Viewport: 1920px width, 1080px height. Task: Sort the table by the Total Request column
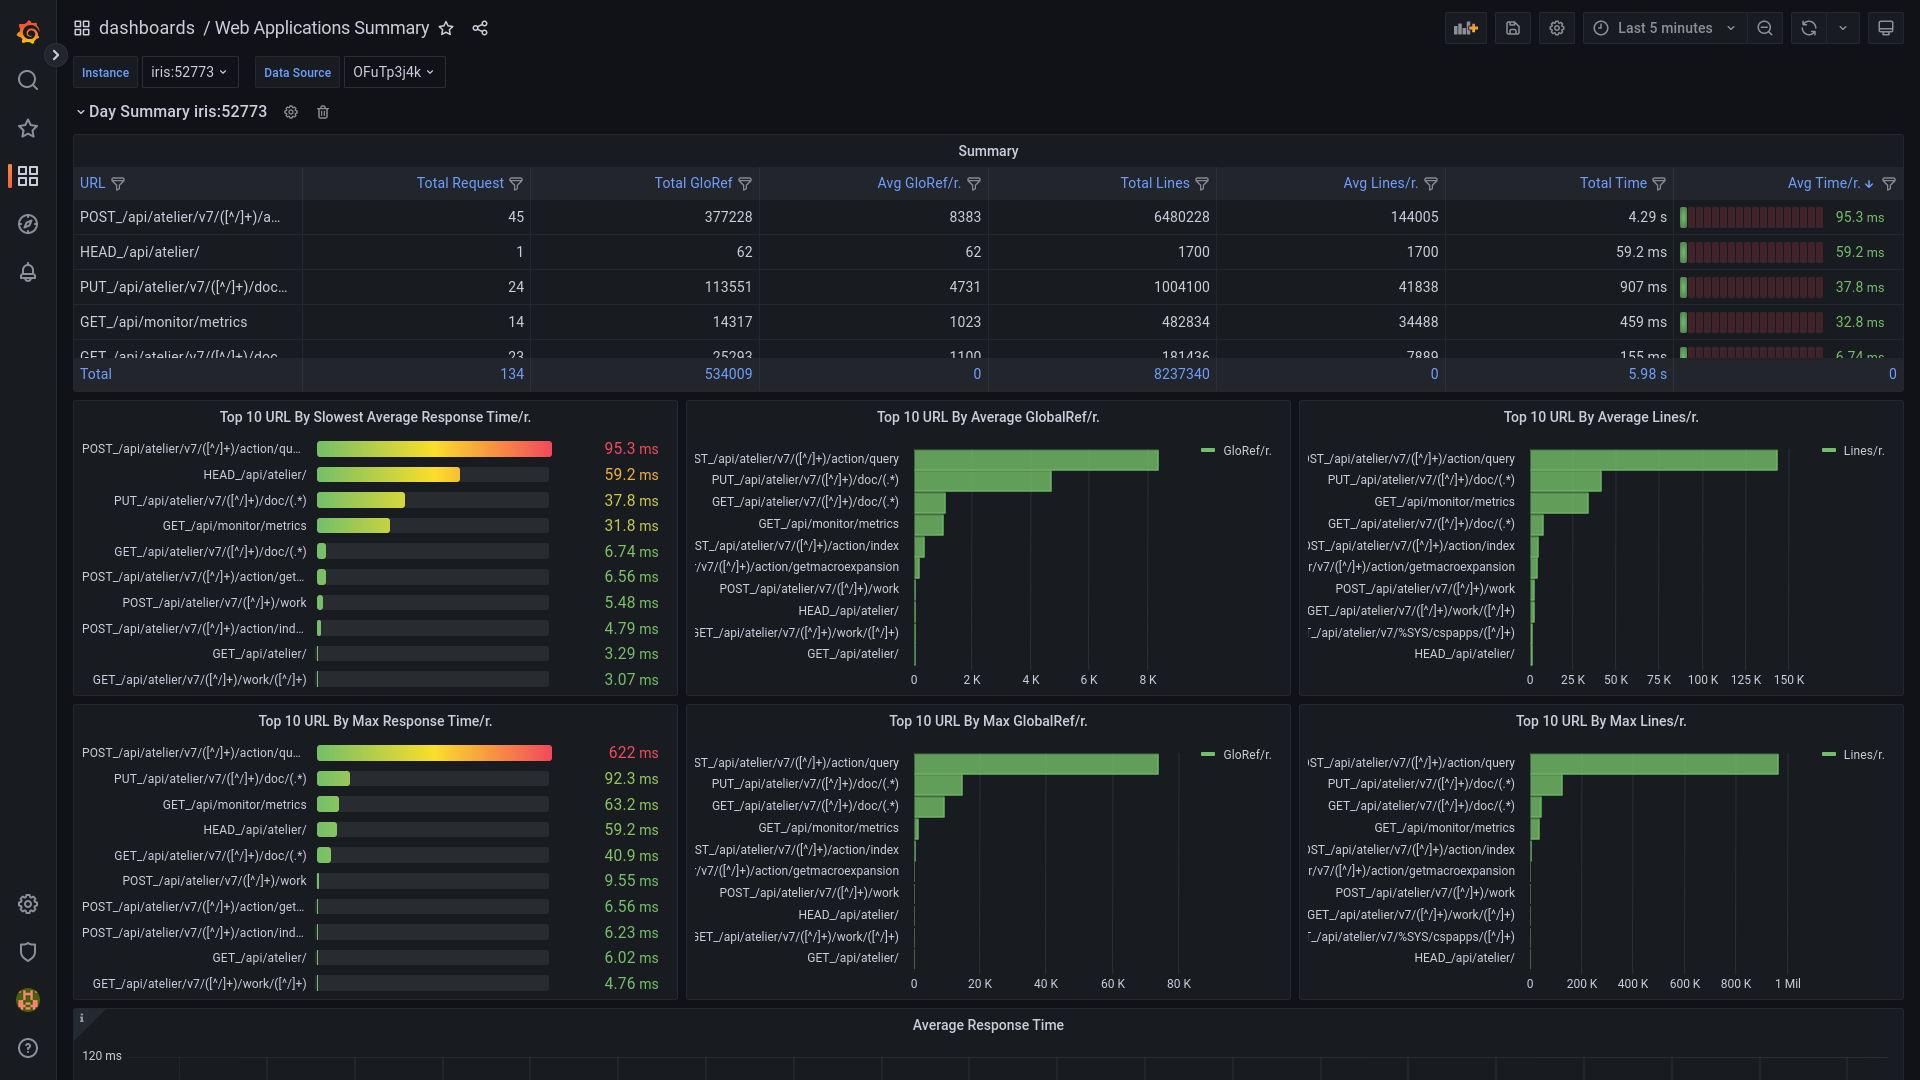[460, 183]
